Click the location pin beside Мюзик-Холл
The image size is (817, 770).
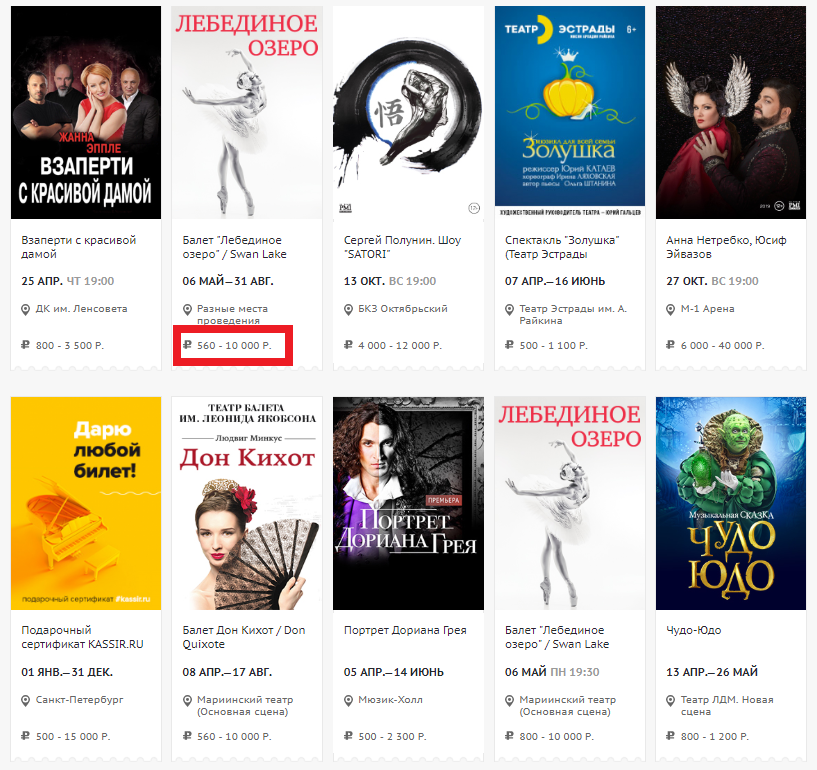[348, 701]
